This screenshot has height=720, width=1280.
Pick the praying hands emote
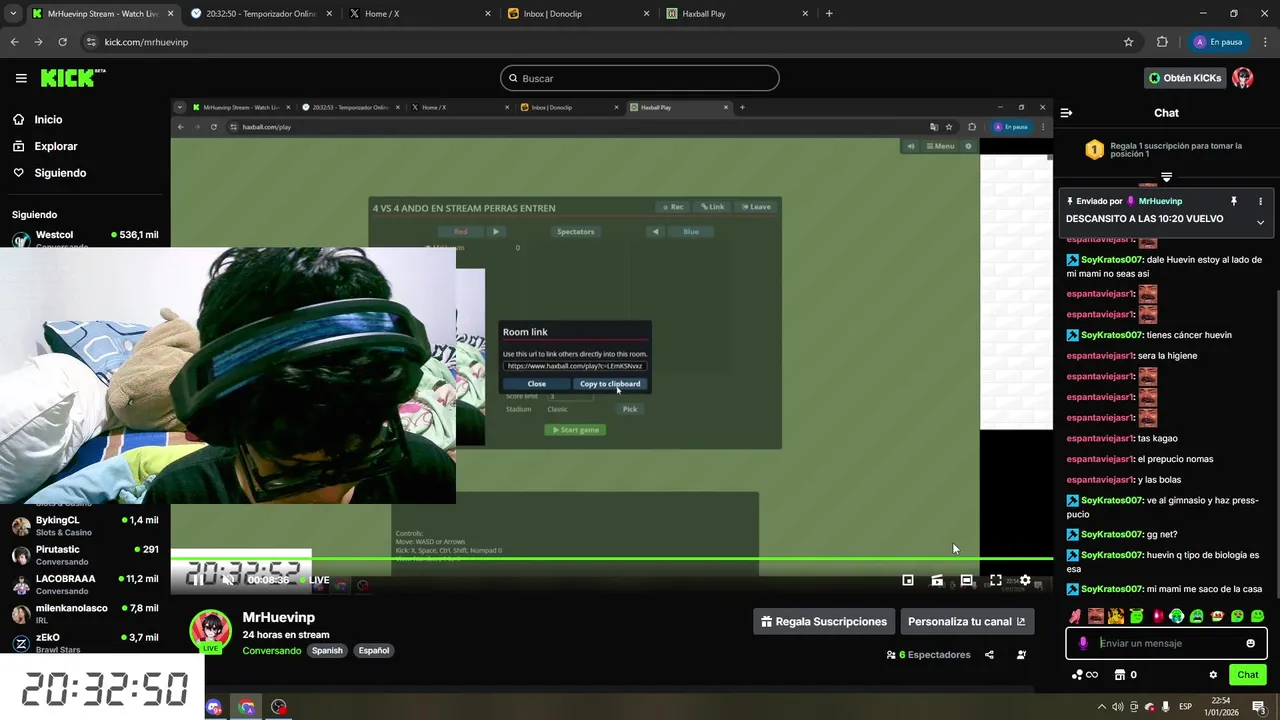tap(1075, 616)
